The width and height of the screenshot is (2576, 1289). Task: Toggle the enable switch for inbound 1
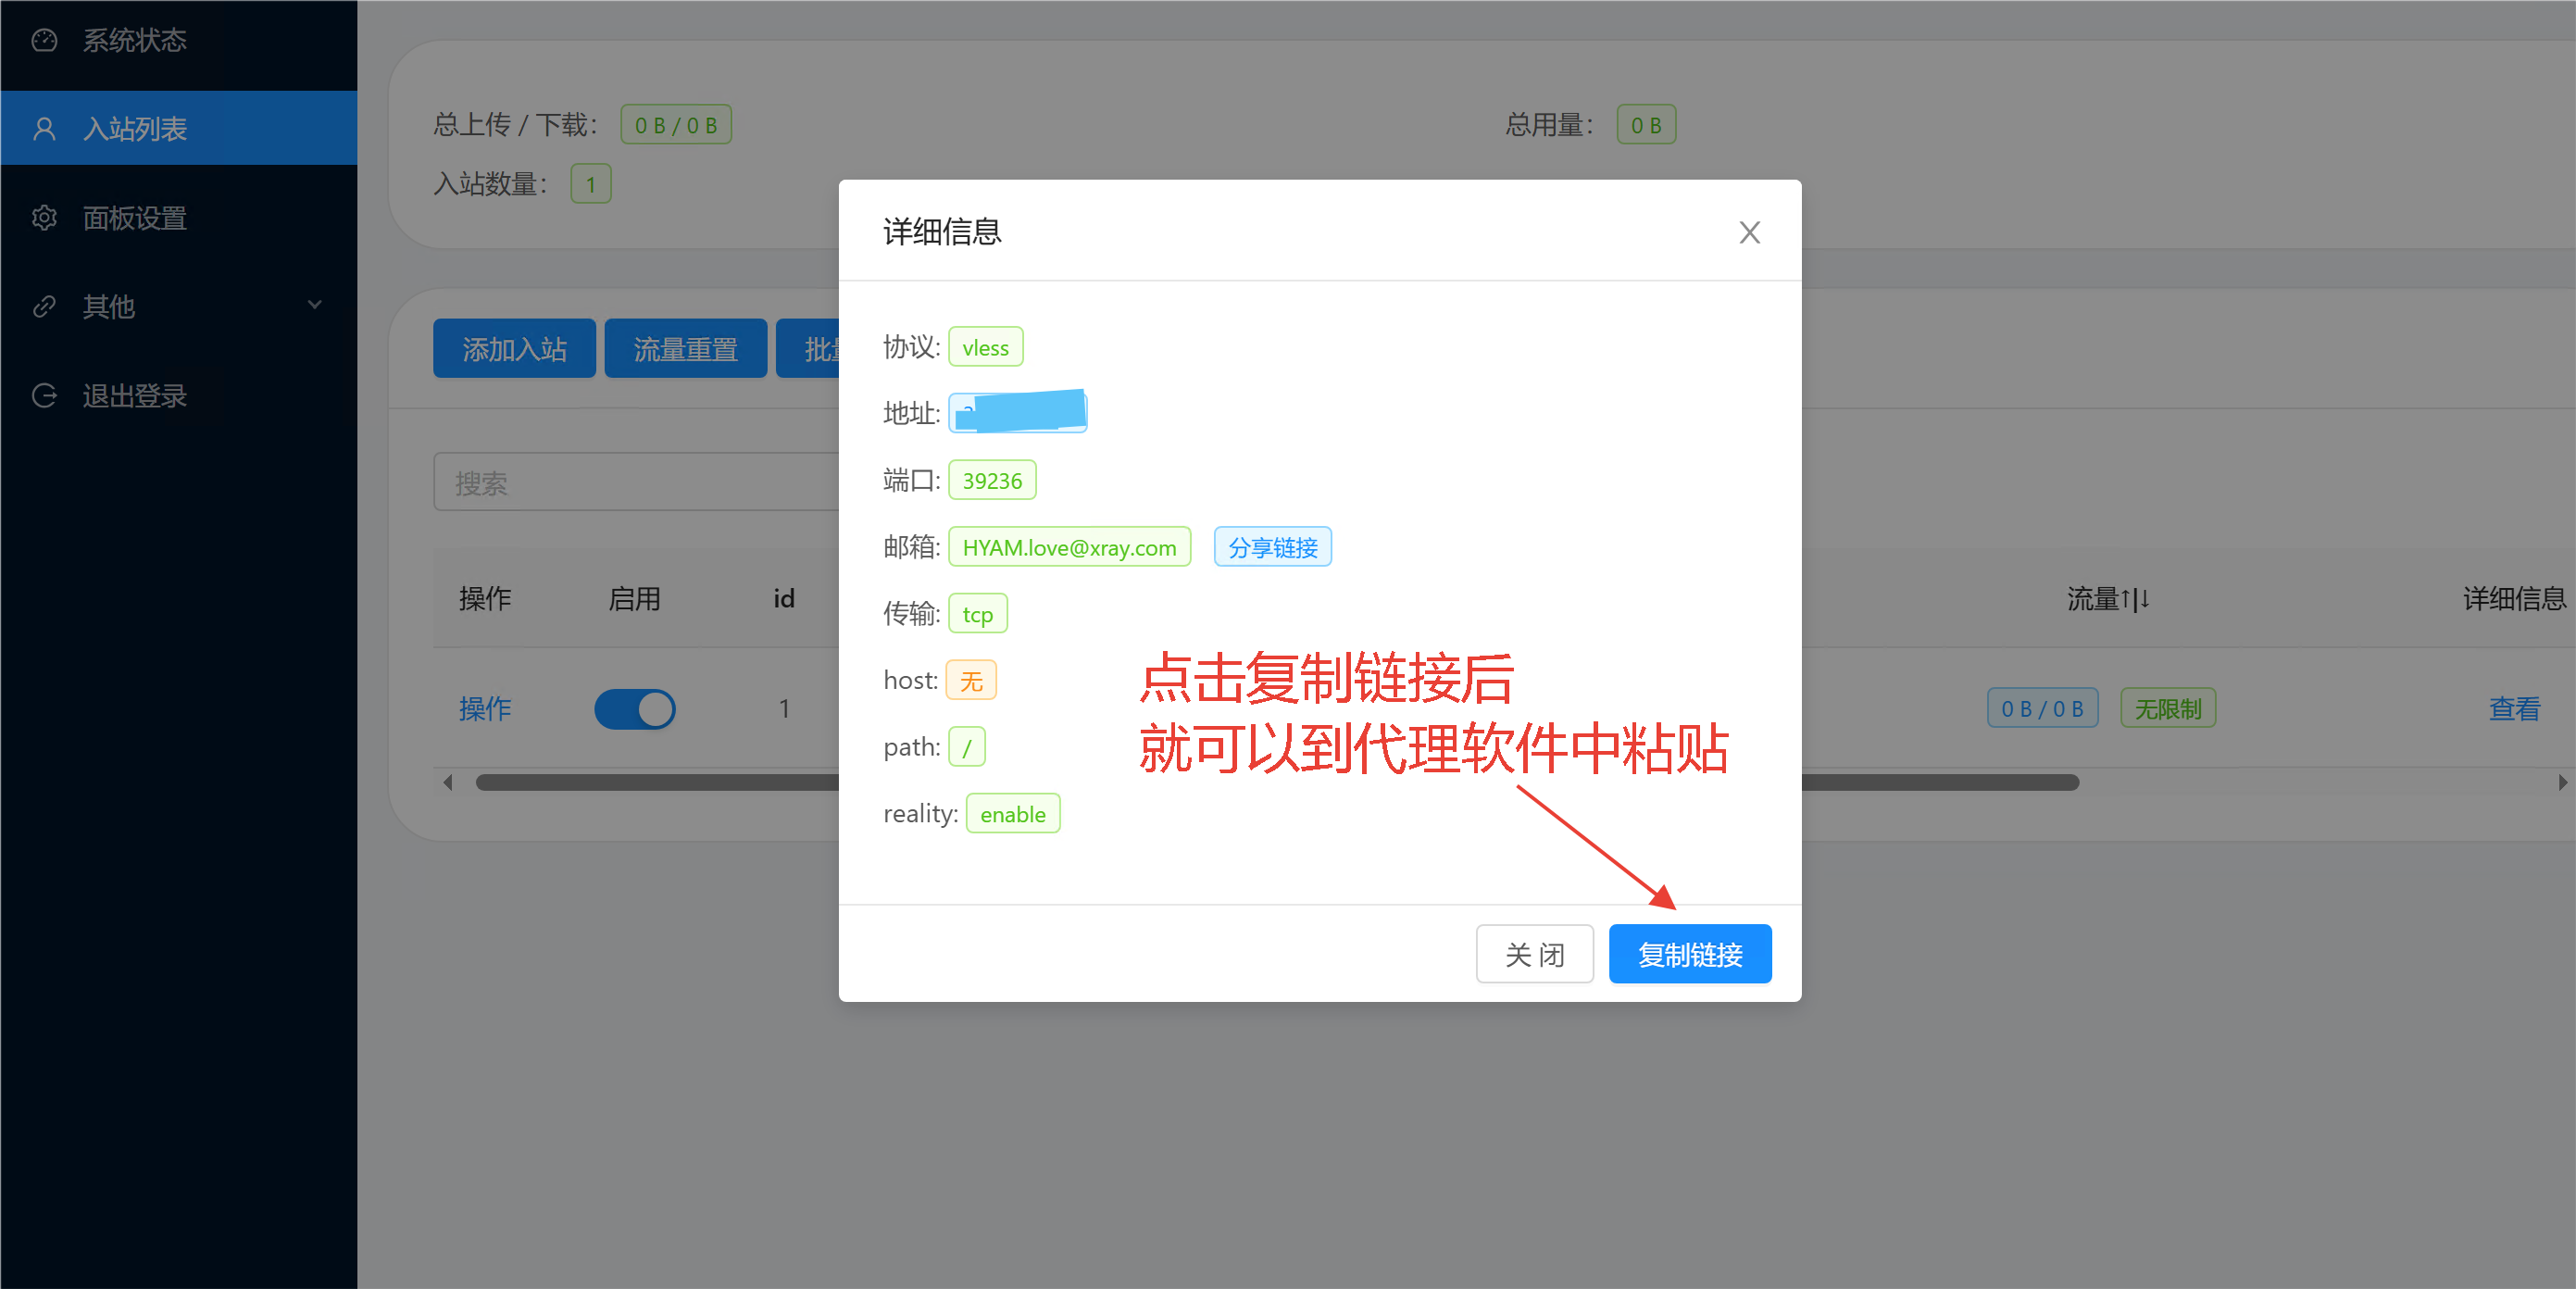pos(634,709)
